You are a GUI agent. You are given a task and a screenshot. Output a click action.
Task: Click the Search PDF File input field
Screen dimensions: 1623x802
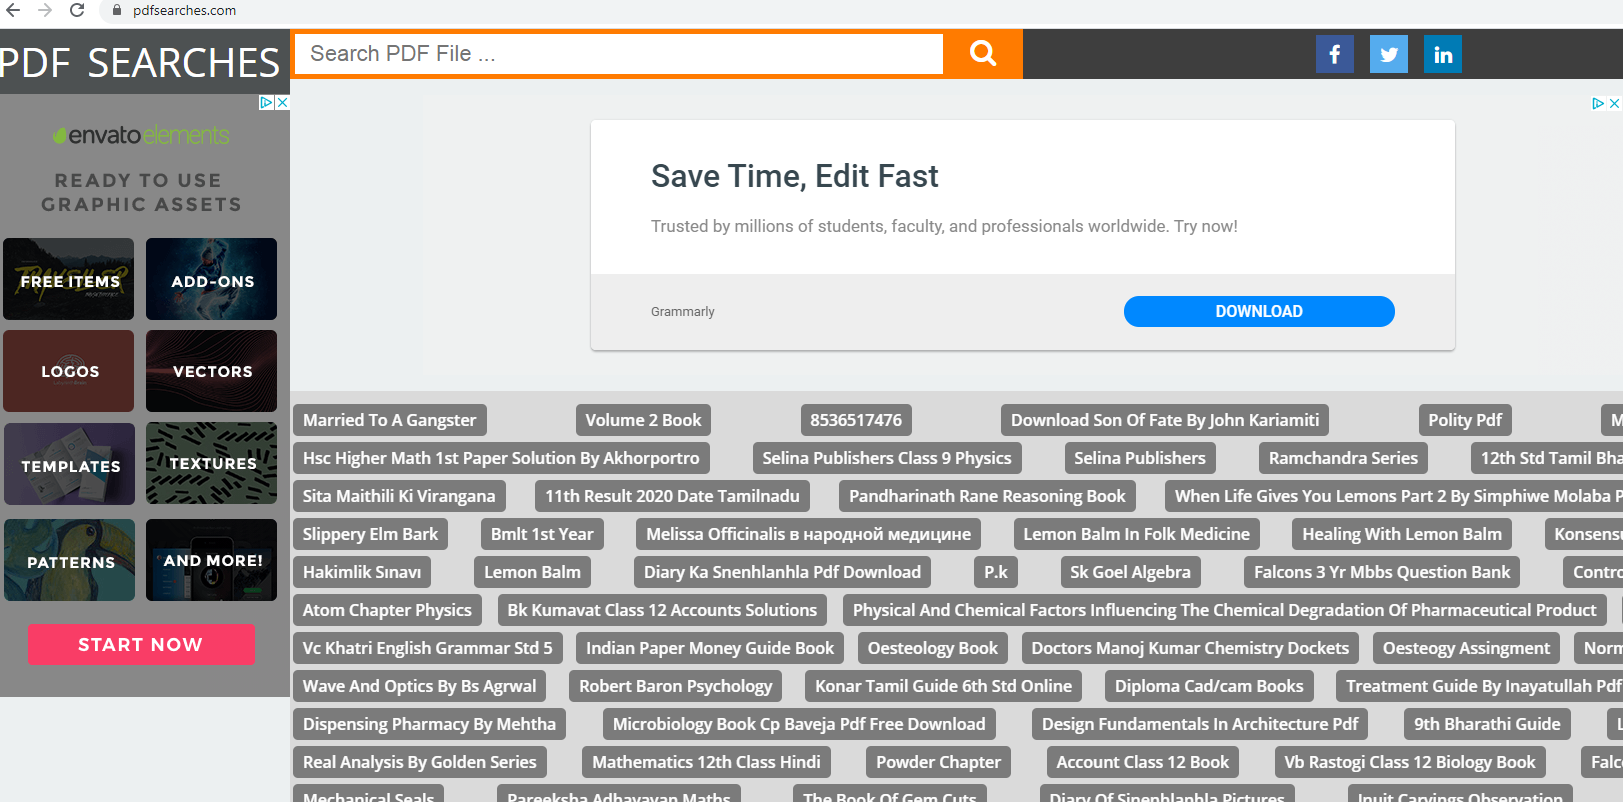(x=620, y=54)
